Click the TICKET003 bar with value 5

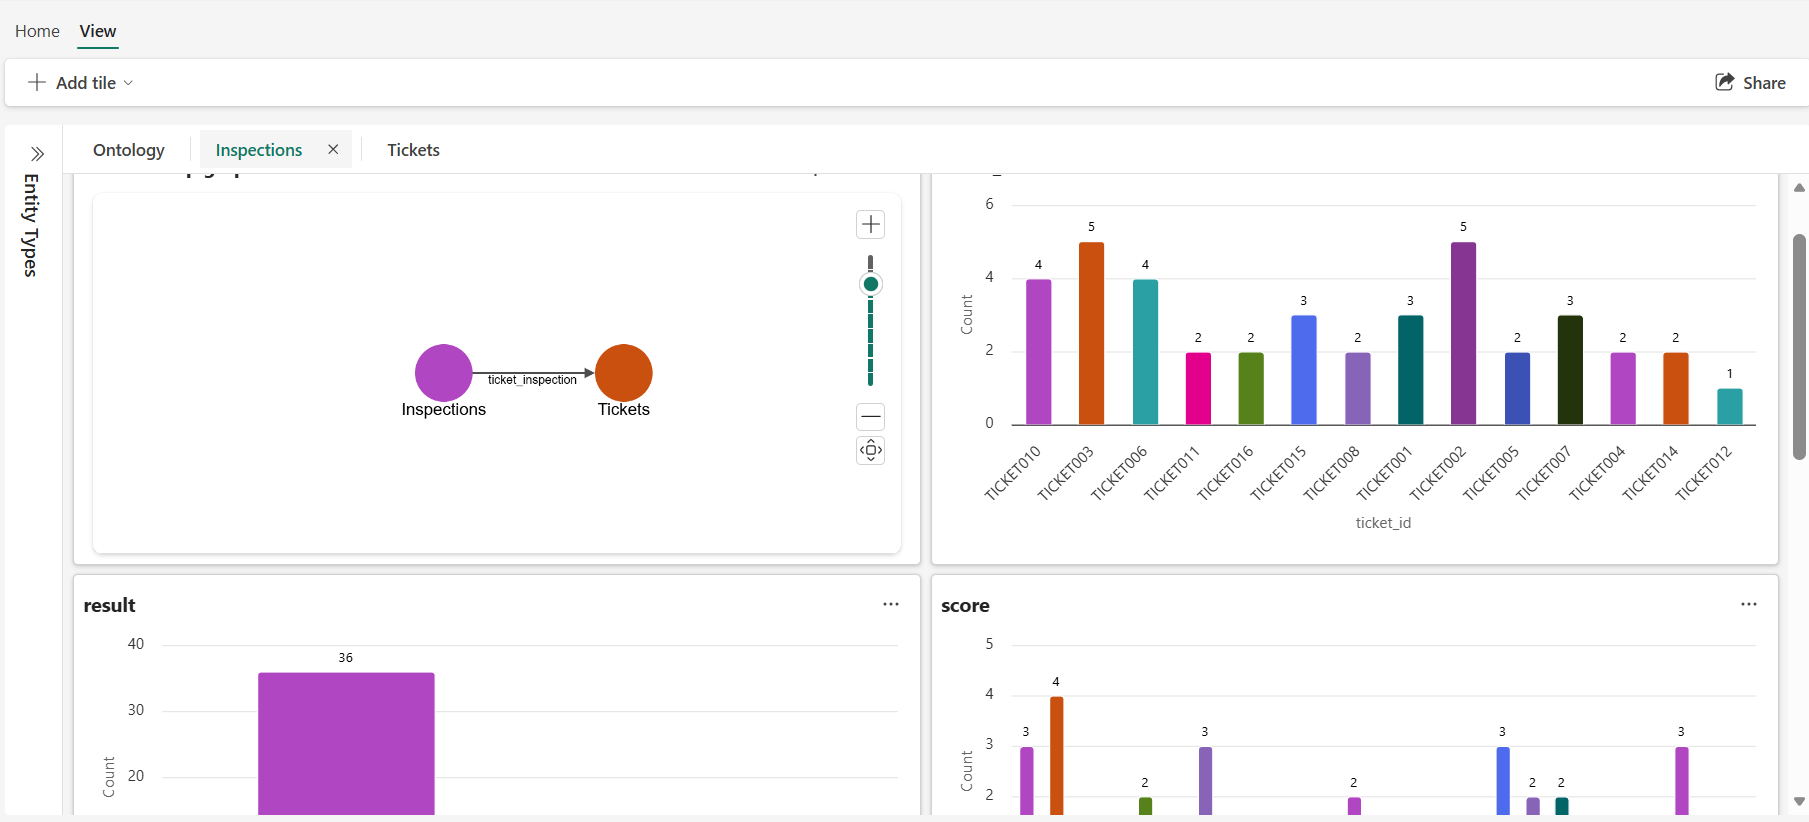tap(1092, 333)
